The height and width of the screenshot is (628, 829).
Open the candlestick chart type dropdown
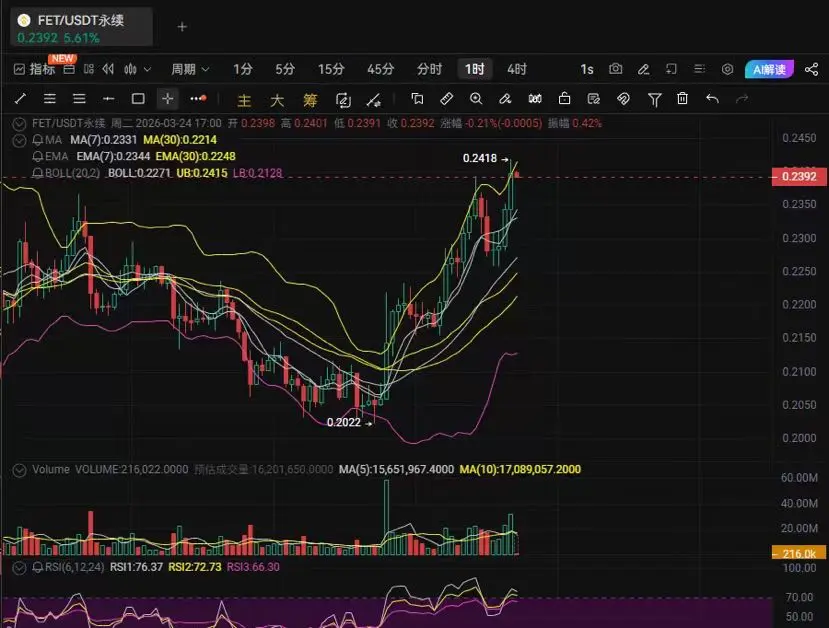137,69
